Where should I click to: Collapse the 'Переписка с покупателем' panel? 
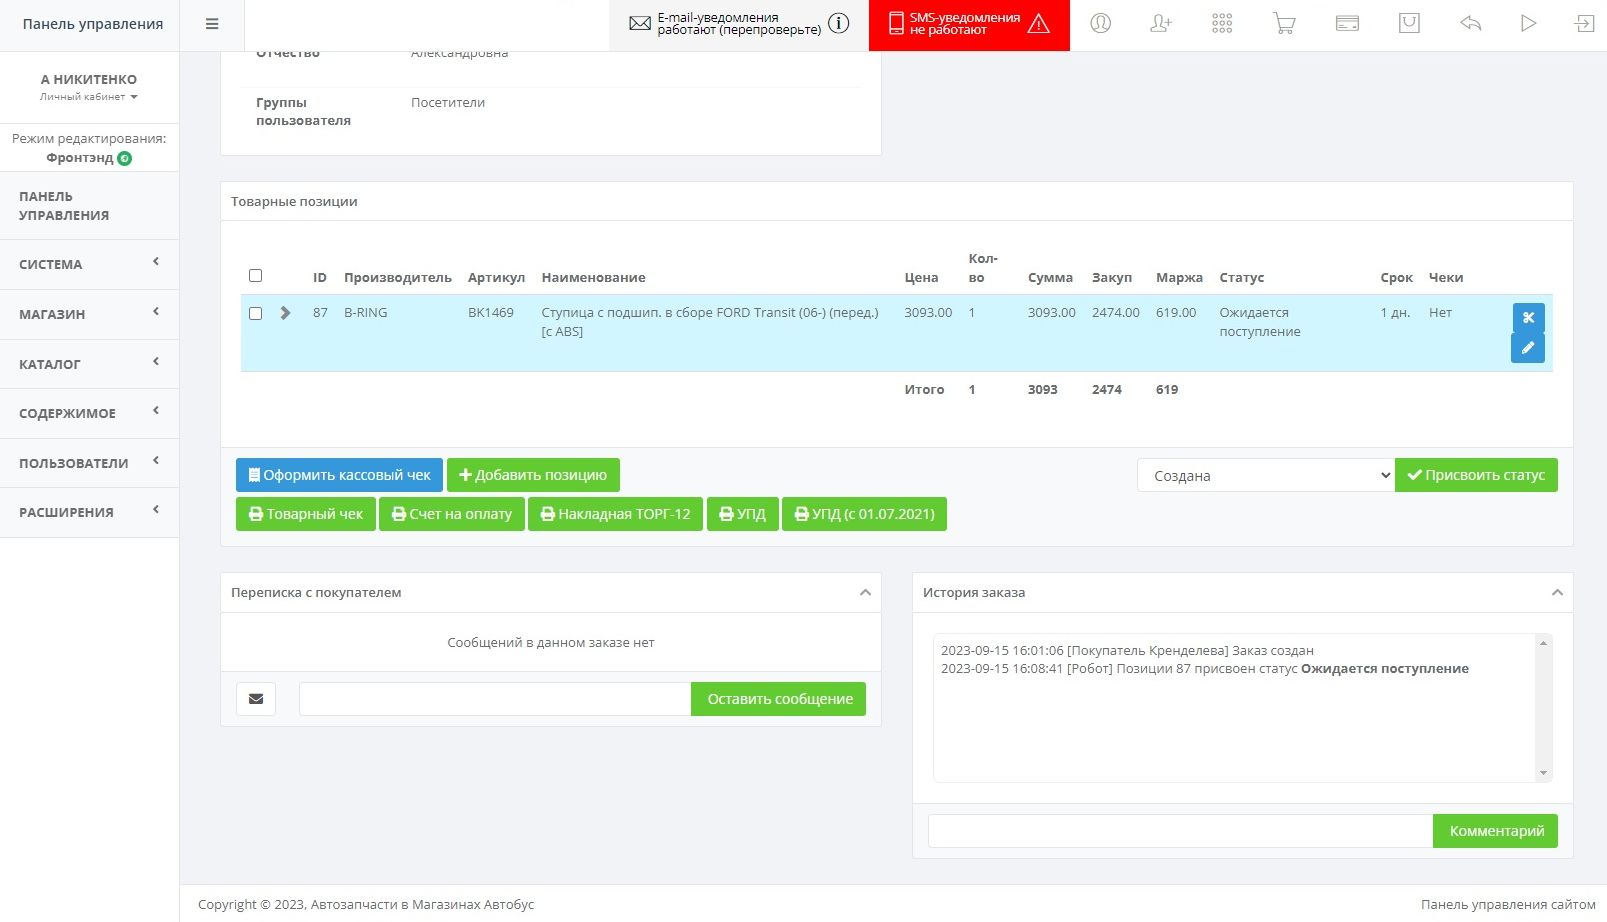click(865, 593)
